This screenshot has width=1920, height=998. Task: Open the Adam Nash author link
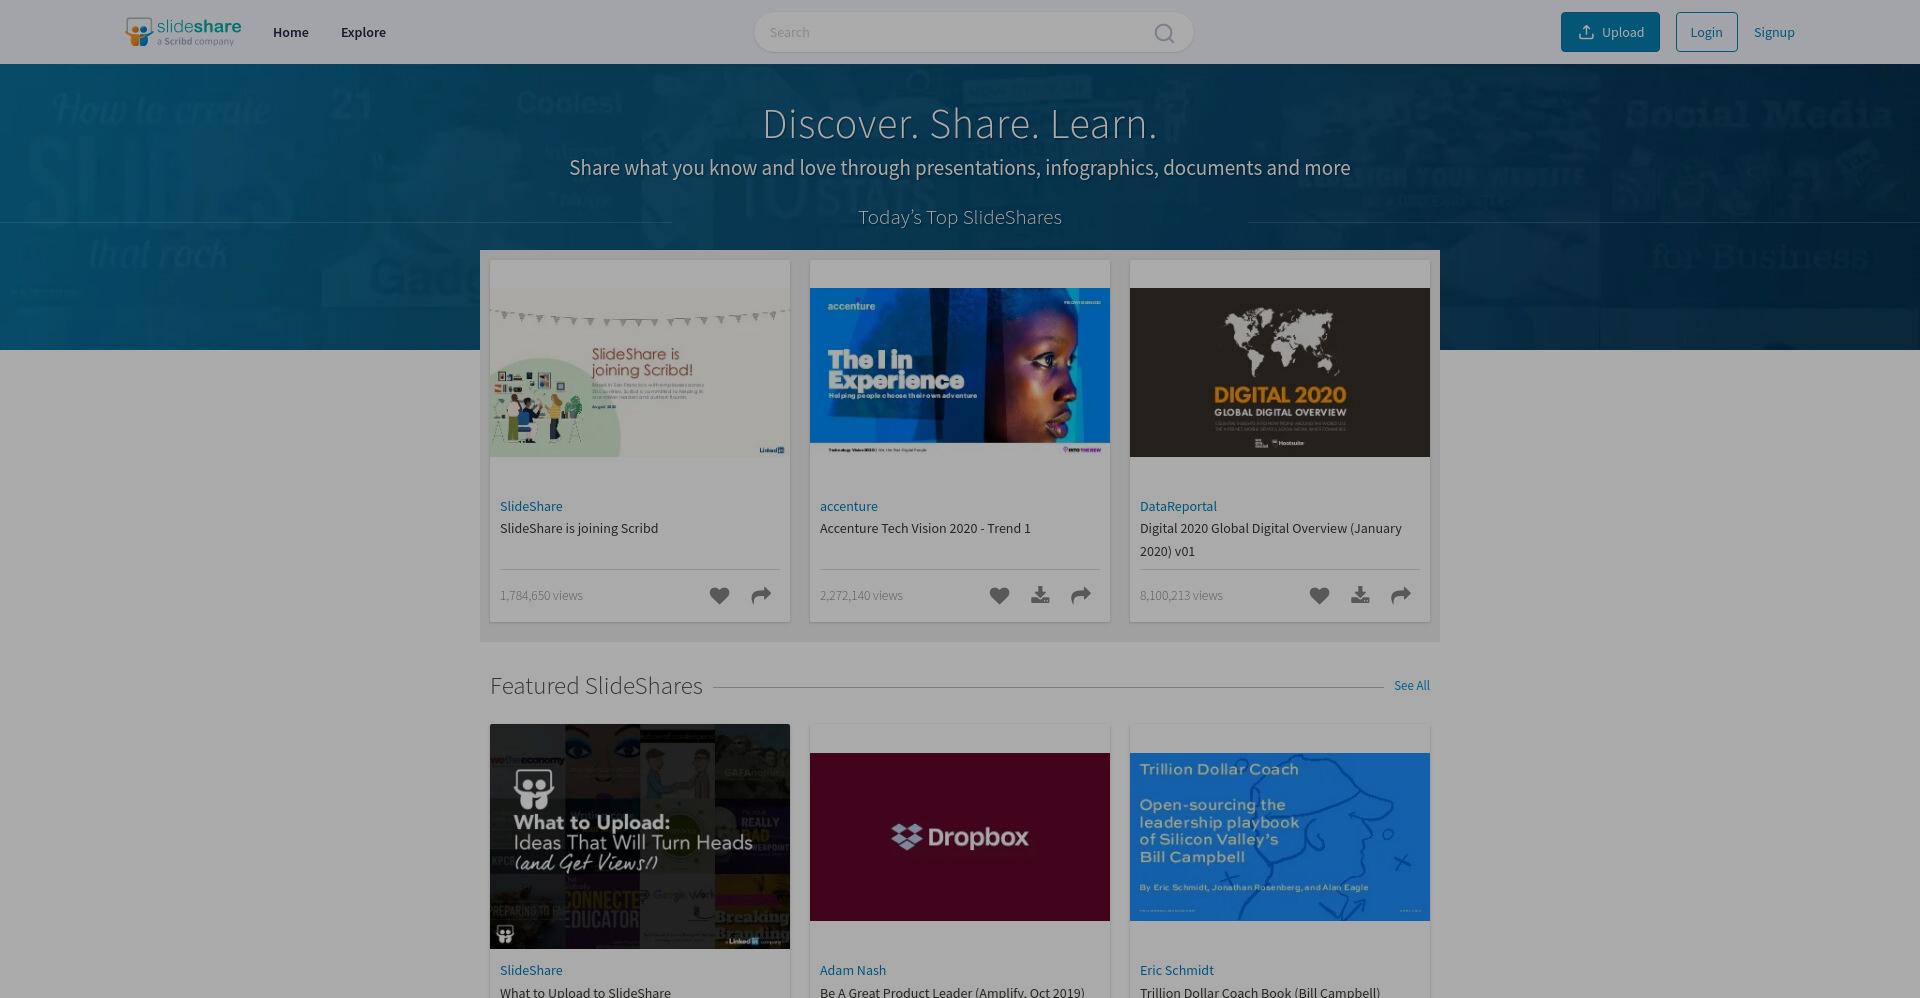click(853, 970)
